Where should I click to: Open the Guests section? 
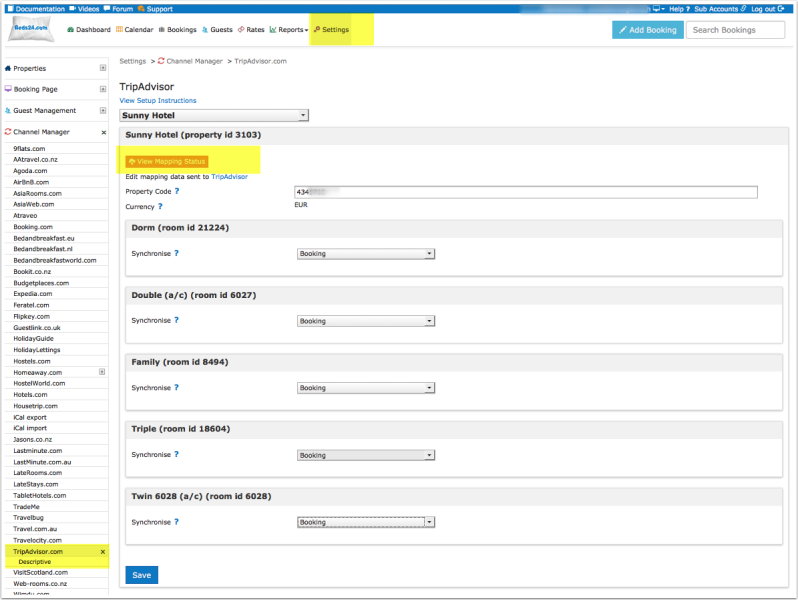tap(217, 30)
